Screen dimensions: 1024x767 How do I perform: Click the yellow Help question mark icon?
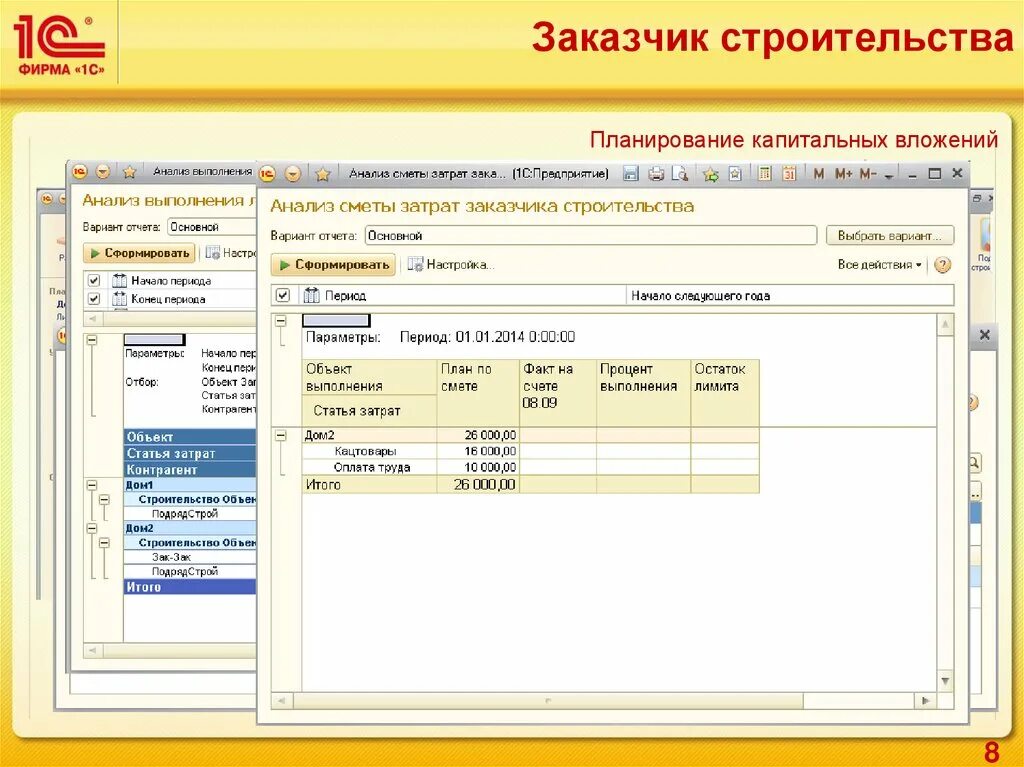942,265
